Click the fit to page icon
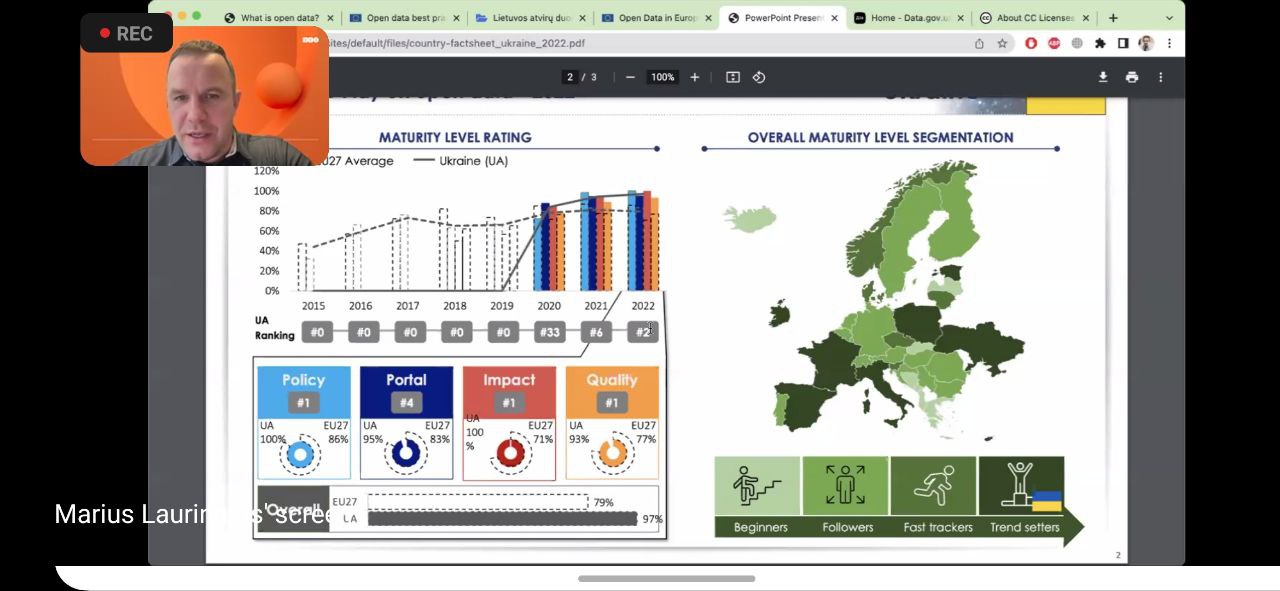1280x591 pixels. (x=733, y=77)
